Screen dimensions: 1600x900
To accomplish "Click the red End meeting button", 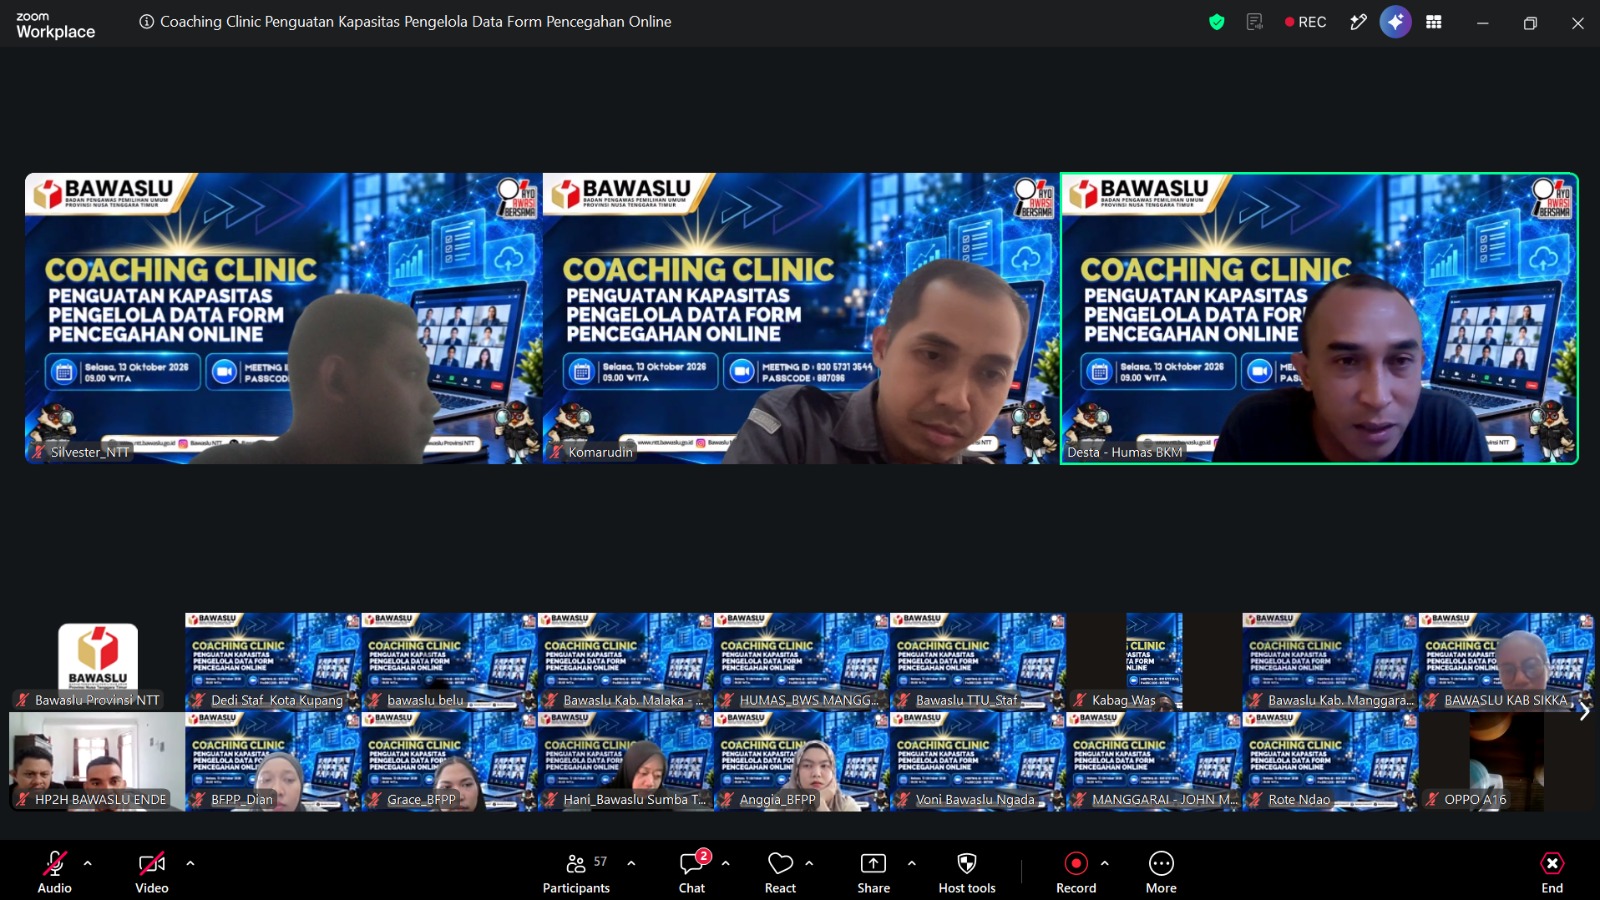I will (x=1552, y=871).
